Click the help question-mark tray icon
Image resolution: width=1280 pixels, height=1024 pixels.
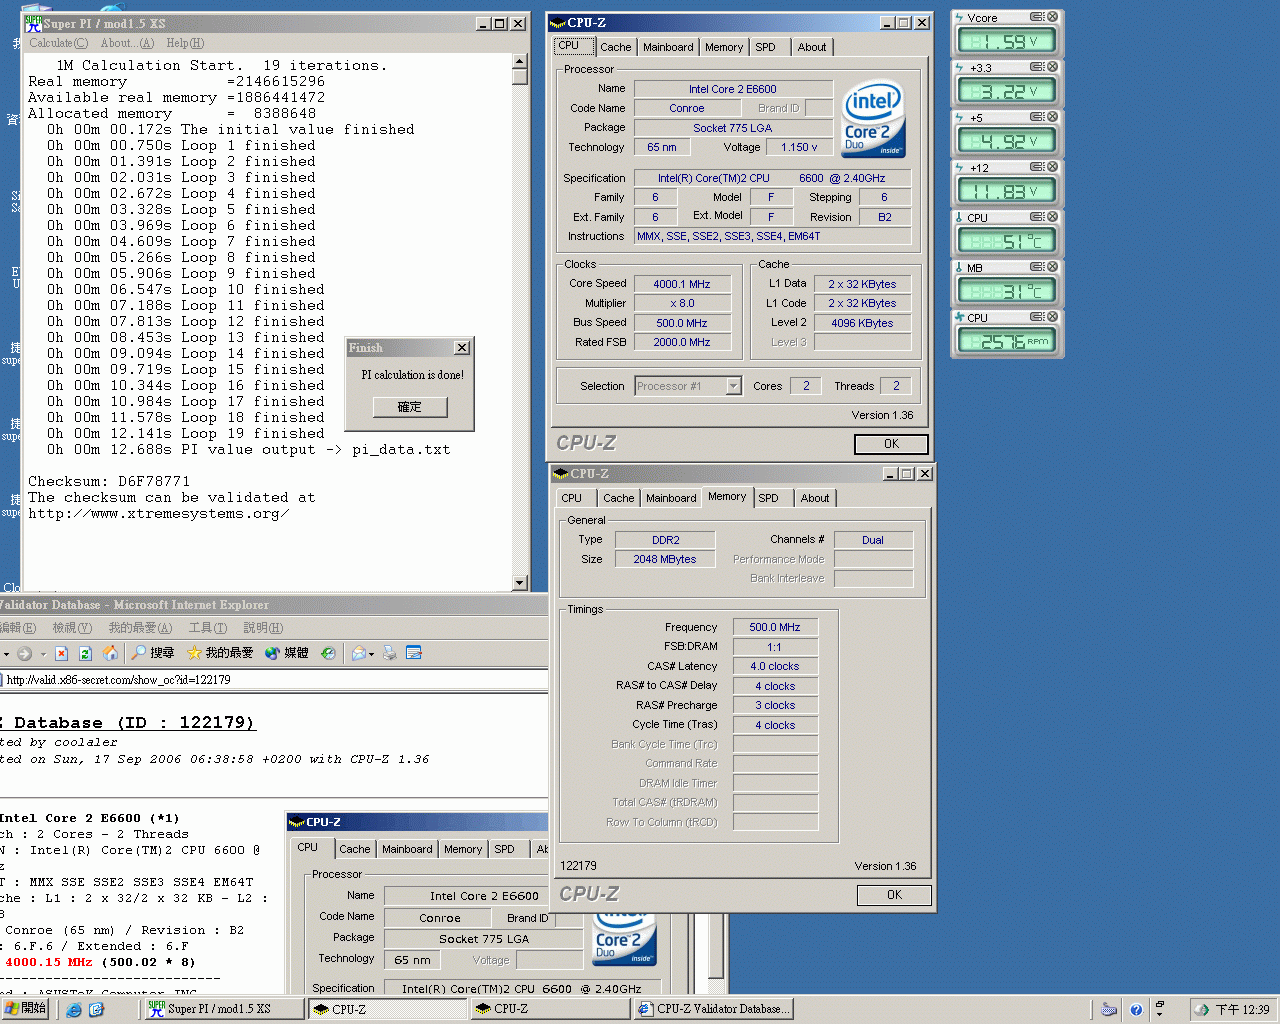click(x=1136, y=1010)
